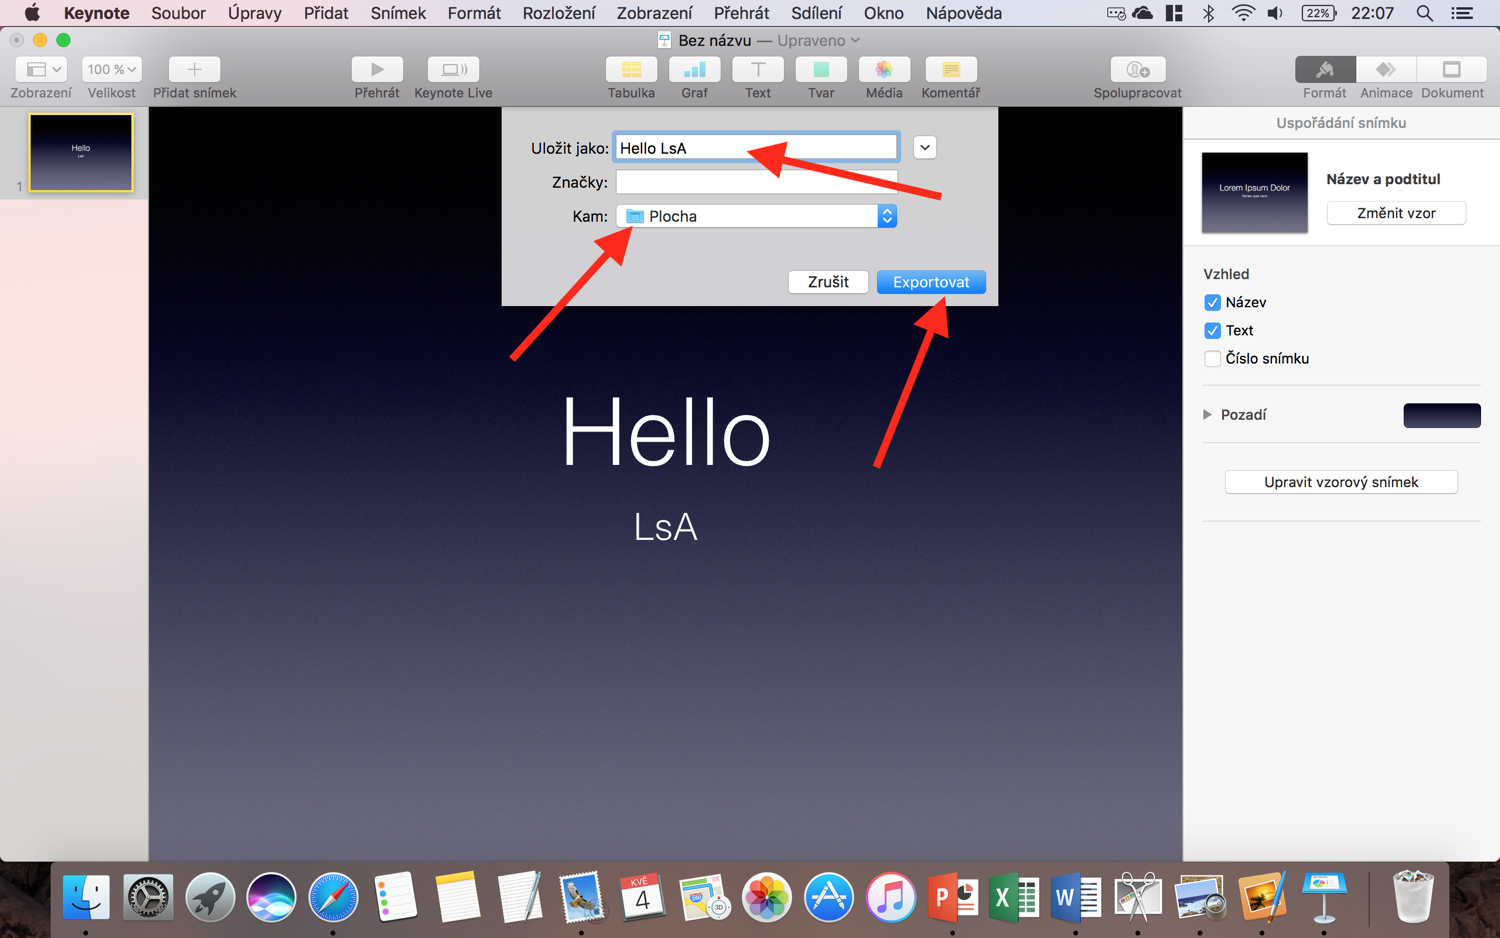This screenshot has height=938, width=1500.
Task: Add a Komentář comment note
Action: pos(950,70)
